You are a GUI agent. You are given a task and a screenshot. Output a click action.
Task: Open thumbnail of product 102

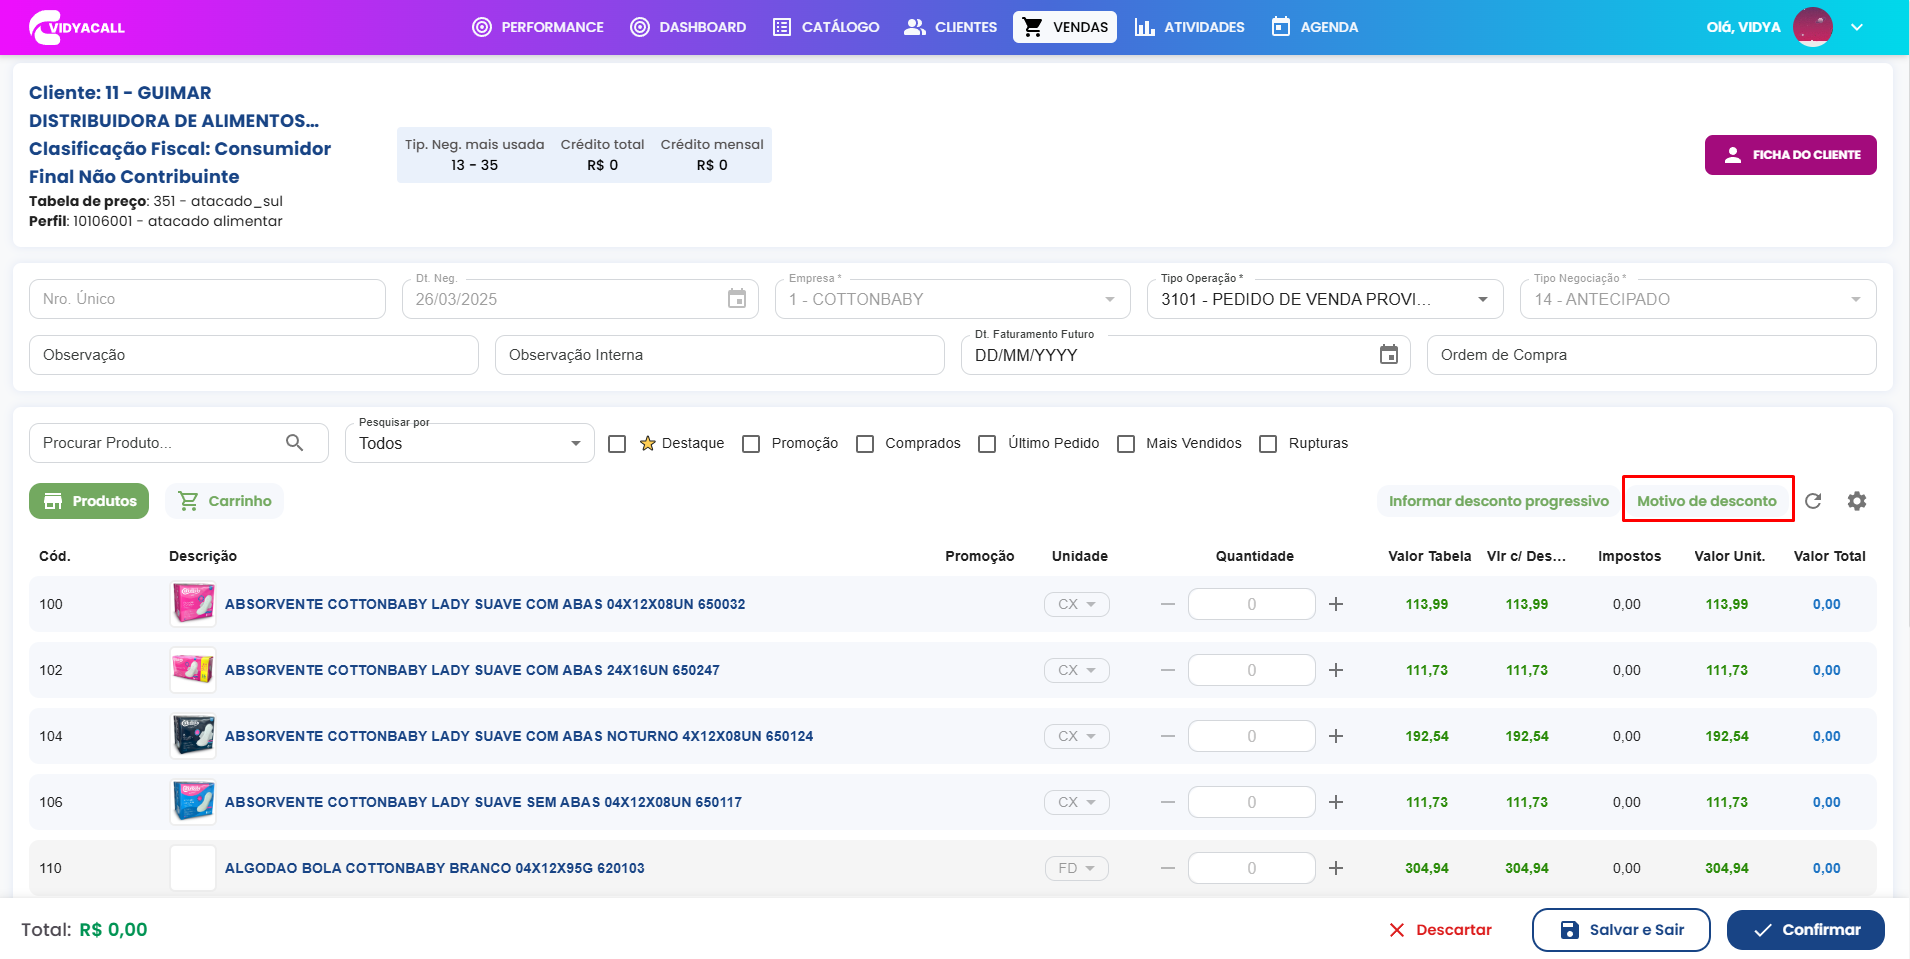193,670
